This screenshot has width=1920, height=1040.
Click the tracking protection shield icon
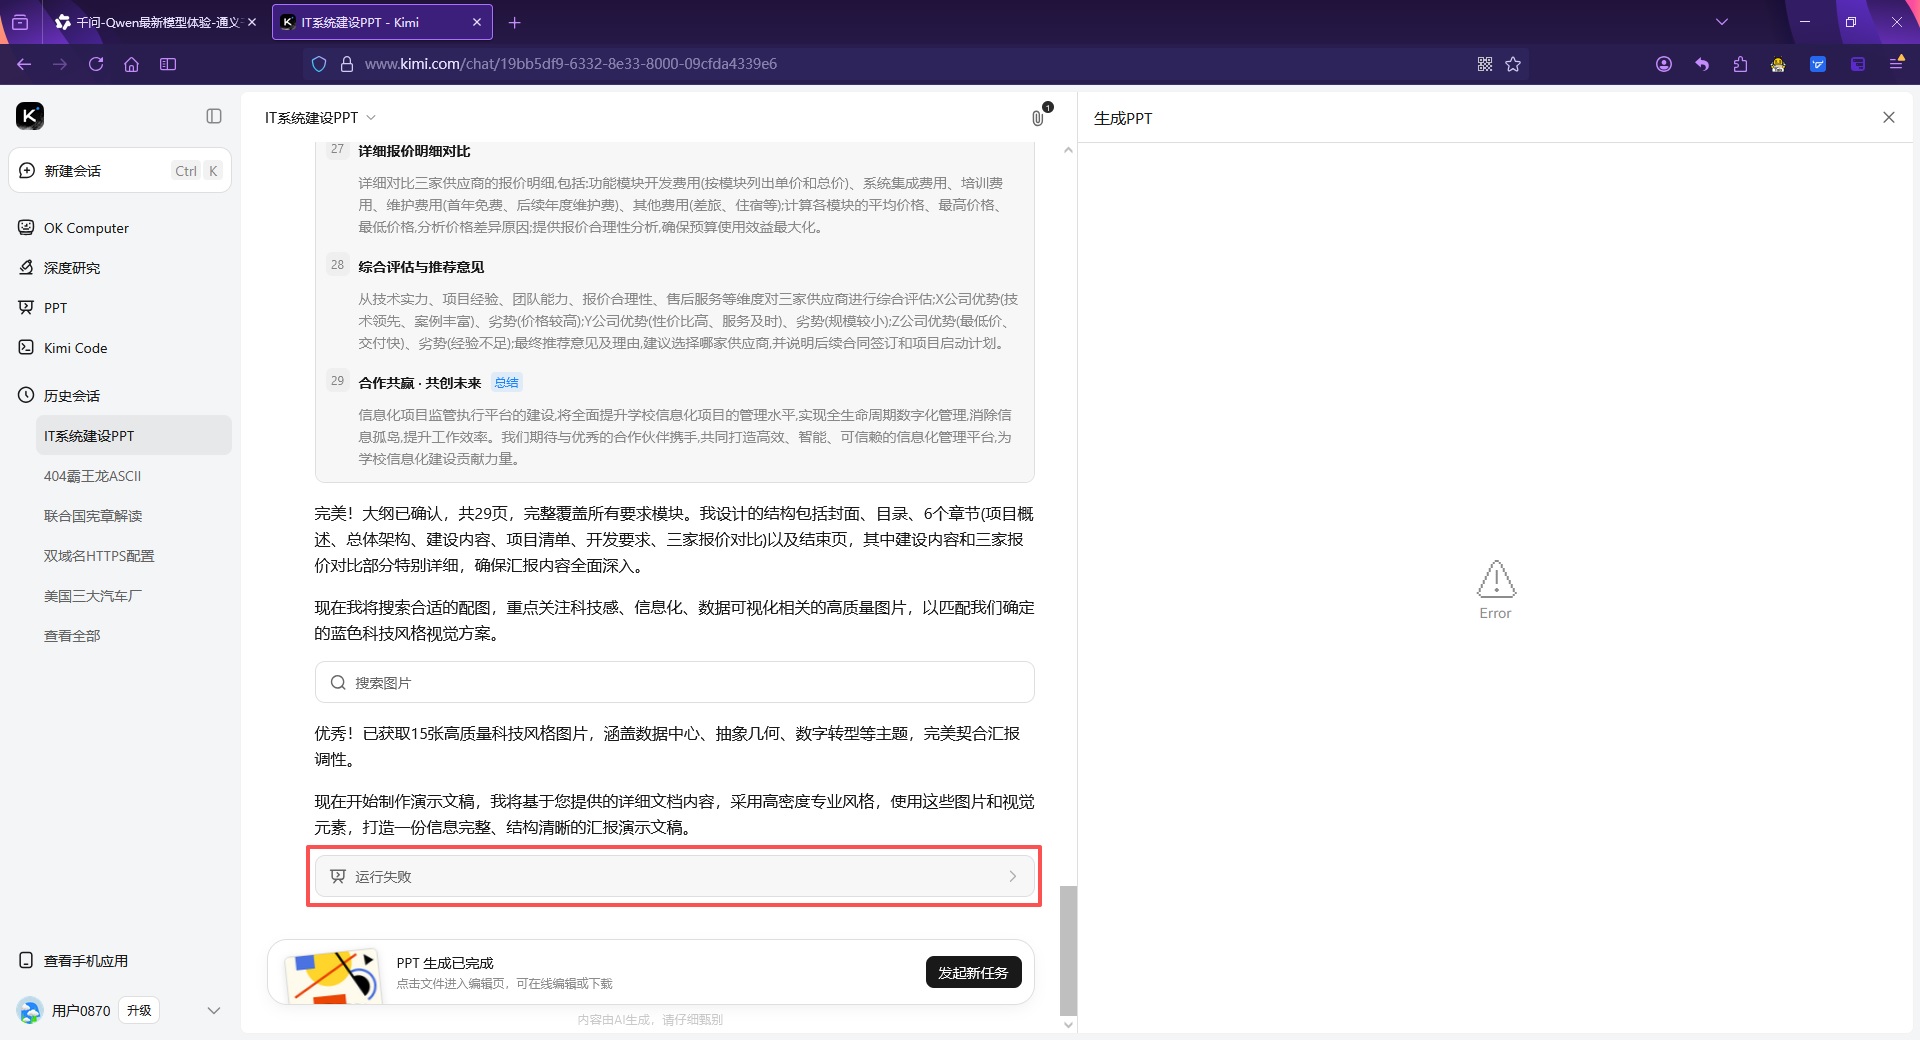point(318,63)
